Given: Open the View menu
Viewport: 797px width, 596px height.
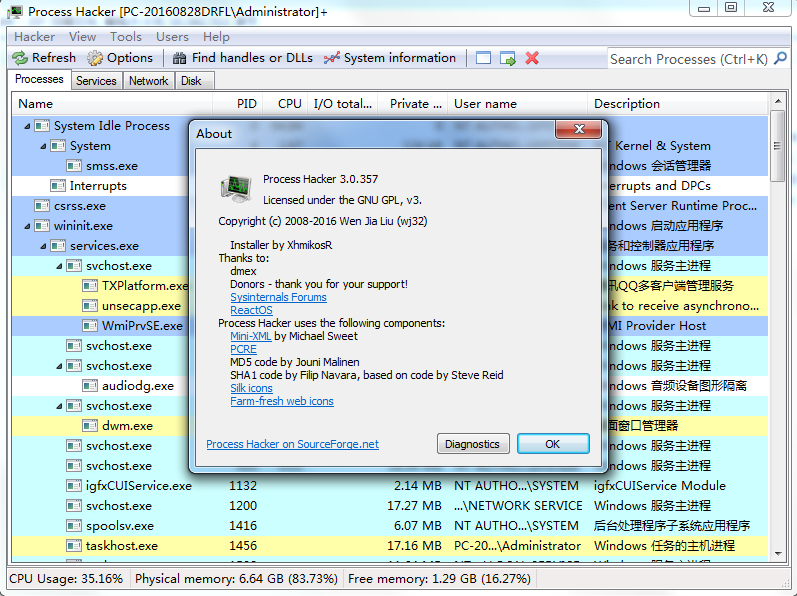Looking at the screenshot, I should coord(82,37).
